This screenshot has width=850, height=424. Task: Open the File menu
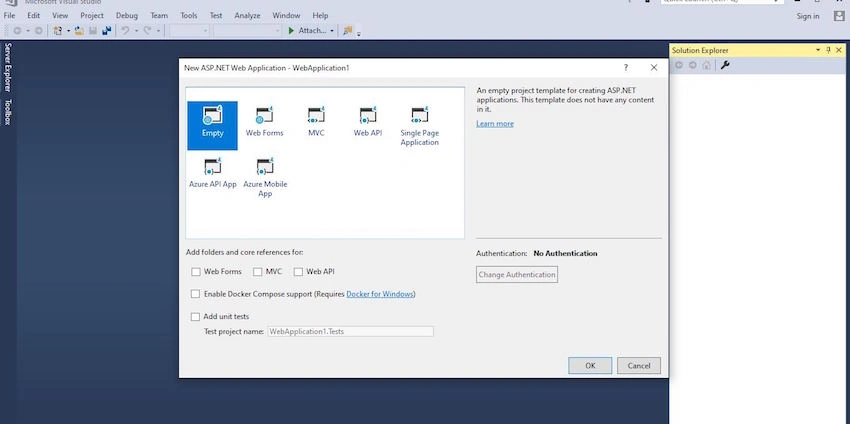[9, 16]
